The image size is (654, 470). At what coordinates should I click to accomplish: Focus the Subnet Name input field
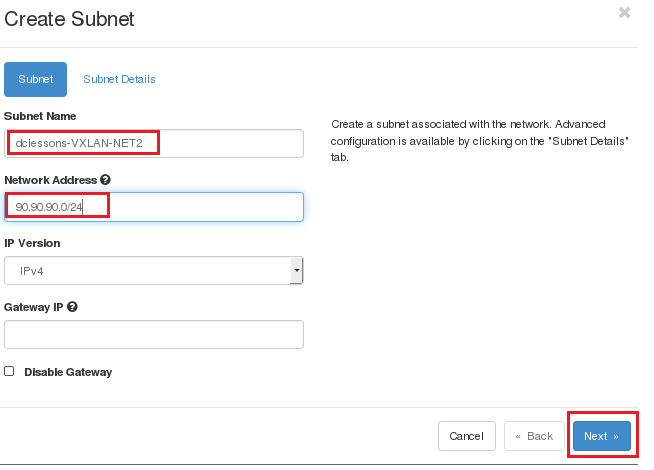[153, 143]
